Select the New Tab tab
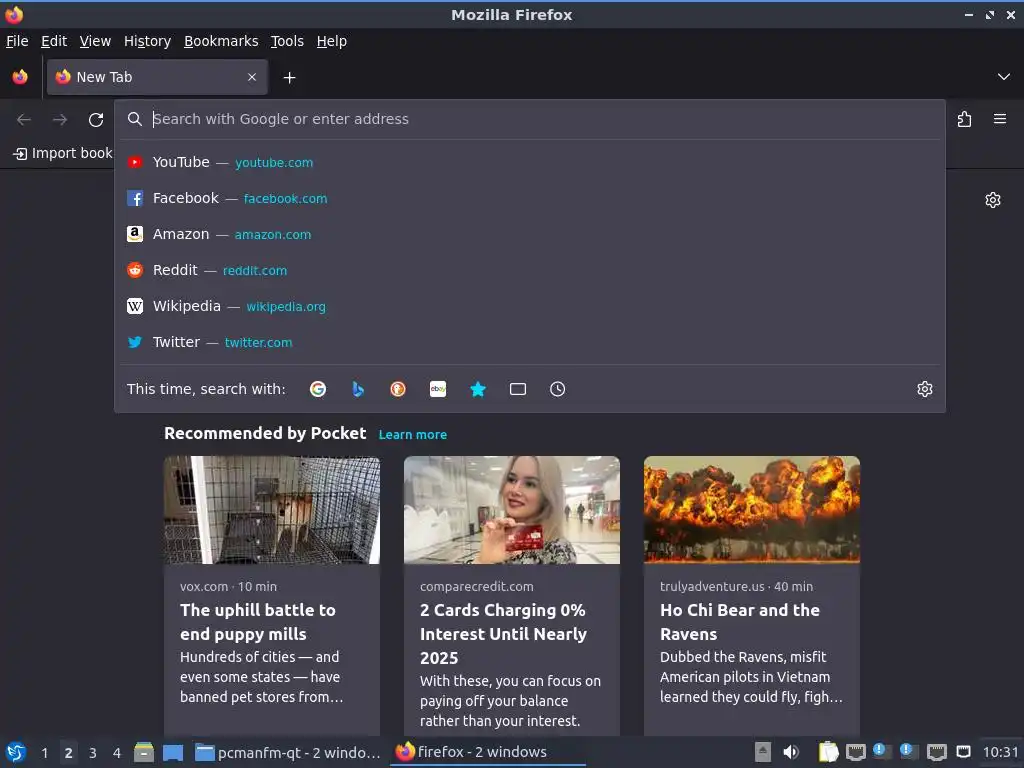The image size is (1024, 768). click(157, 77)
